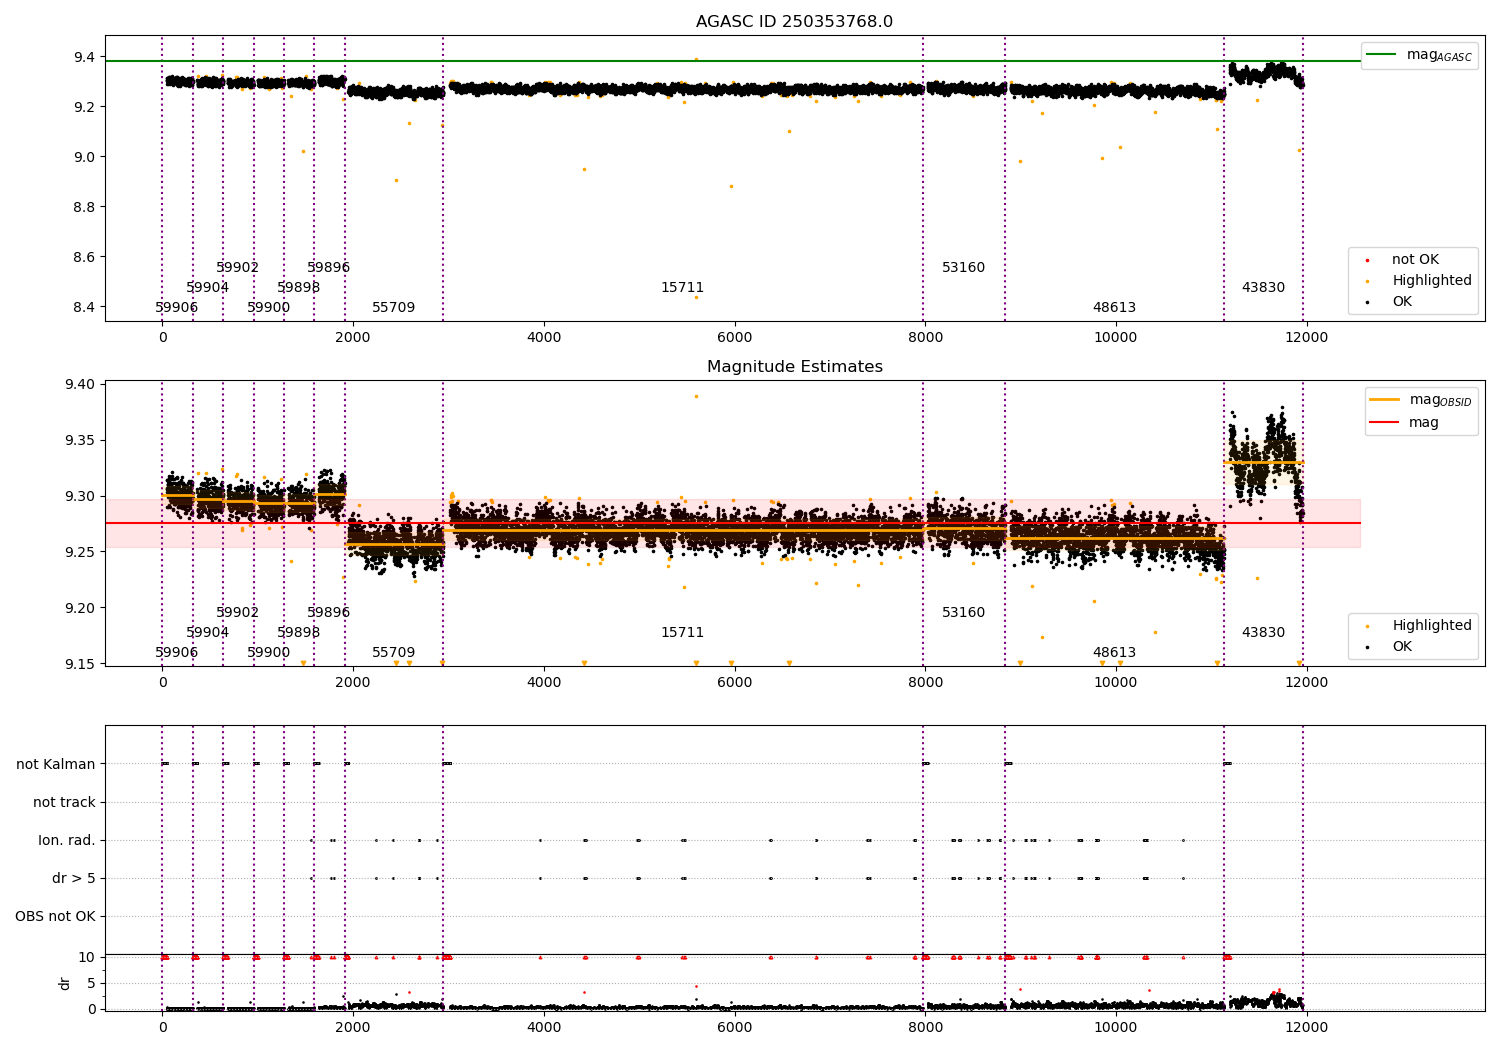This screenshot has height=1050, width=1500.
Task: Click obsid label 43830 in Magnitude Estimates plot
Action: pos(1263,632)
